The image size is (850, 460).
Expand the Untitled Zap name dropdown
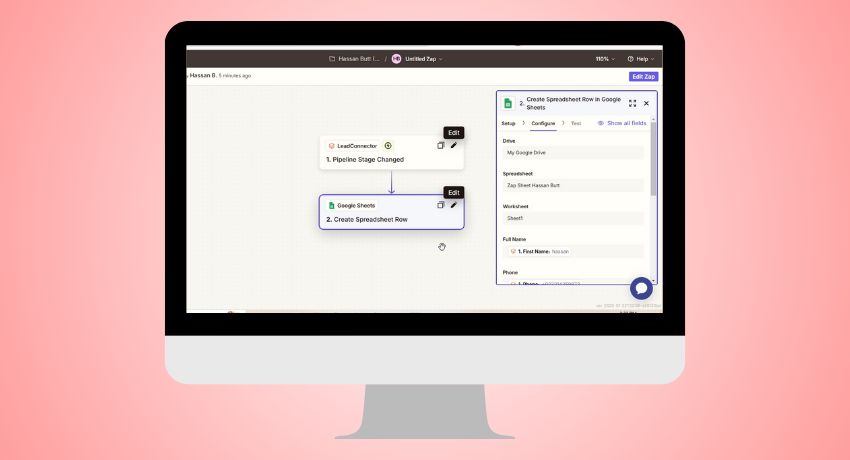tap(422, 59)
